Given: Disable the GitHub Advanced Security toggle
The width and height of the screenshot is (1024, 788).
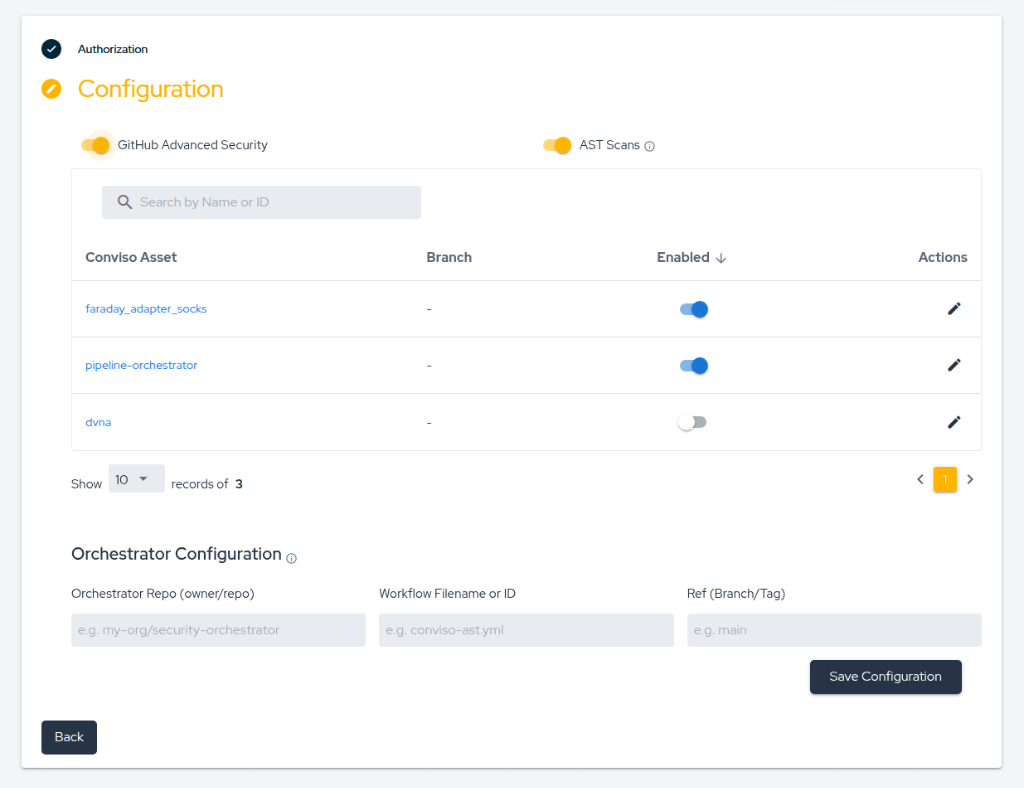Looking at the screenshot, I should tap(97, 145).
